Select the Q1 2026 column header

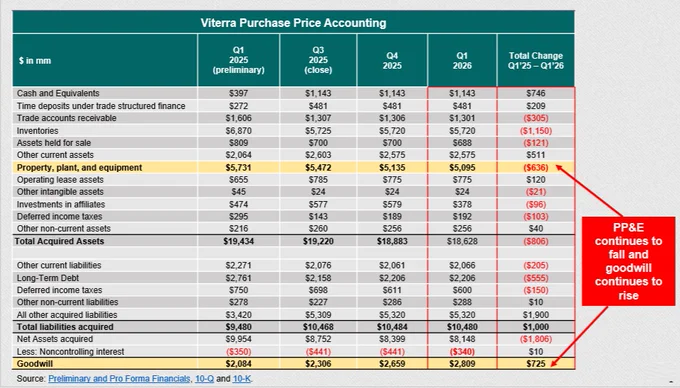[x=462, y=61]
